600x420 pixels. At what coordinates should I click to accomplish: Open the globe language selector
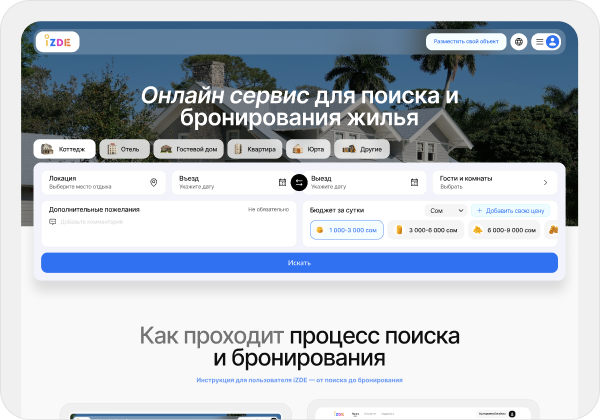[x=518, y=42]
